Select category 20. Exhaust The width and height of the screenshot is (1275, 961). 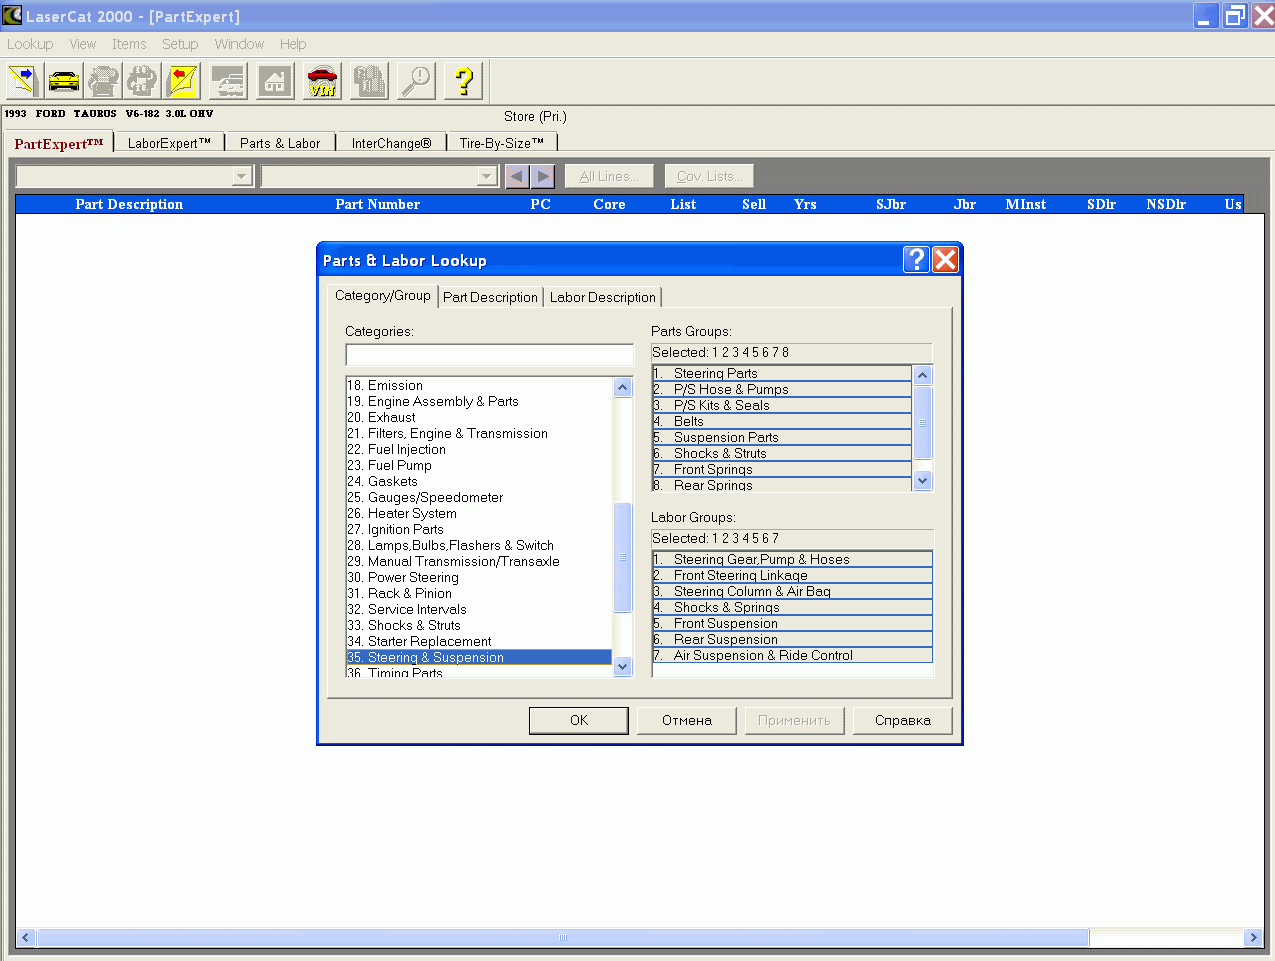coord(479,417)
